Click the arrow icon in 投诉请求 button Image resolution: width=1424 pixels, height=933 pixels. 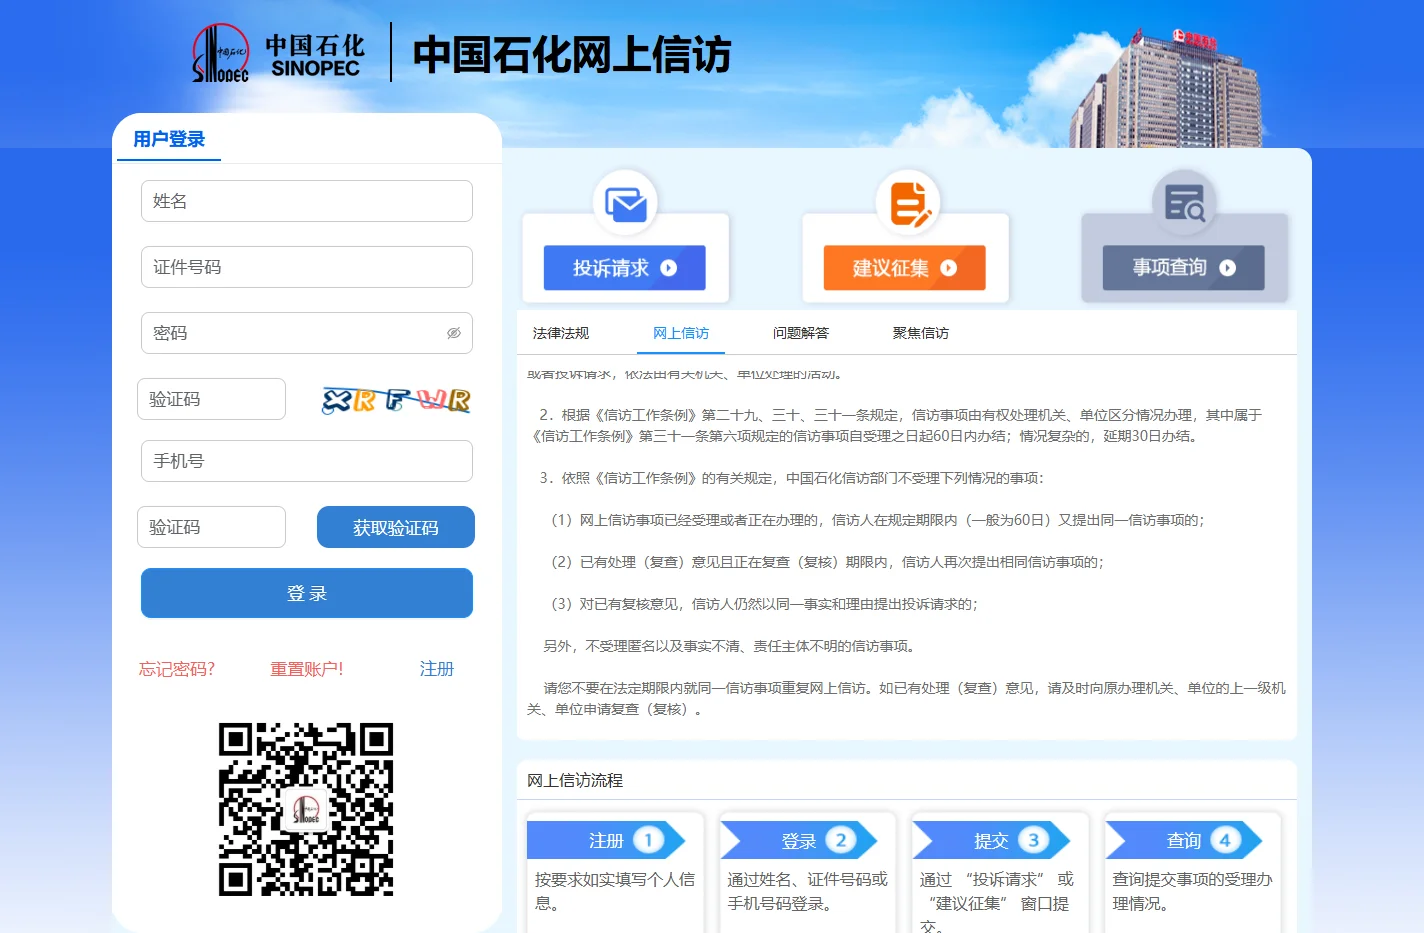pos(669,268)
